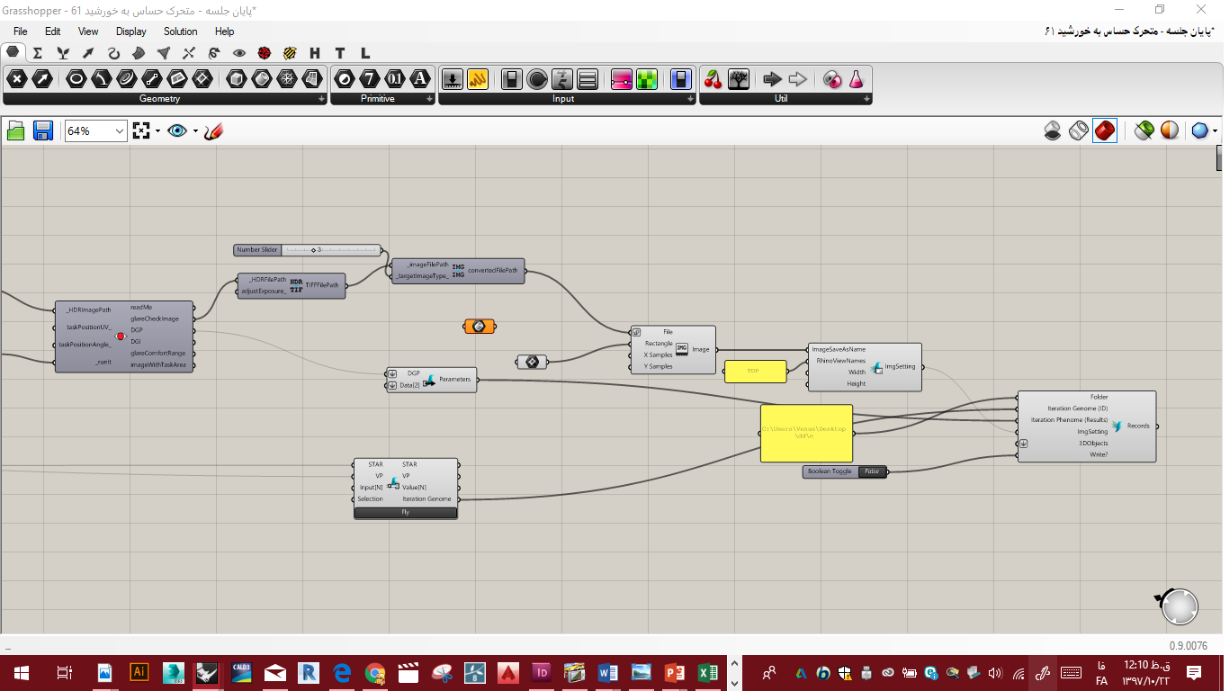Click the yellow file path panel

(806, 433)
